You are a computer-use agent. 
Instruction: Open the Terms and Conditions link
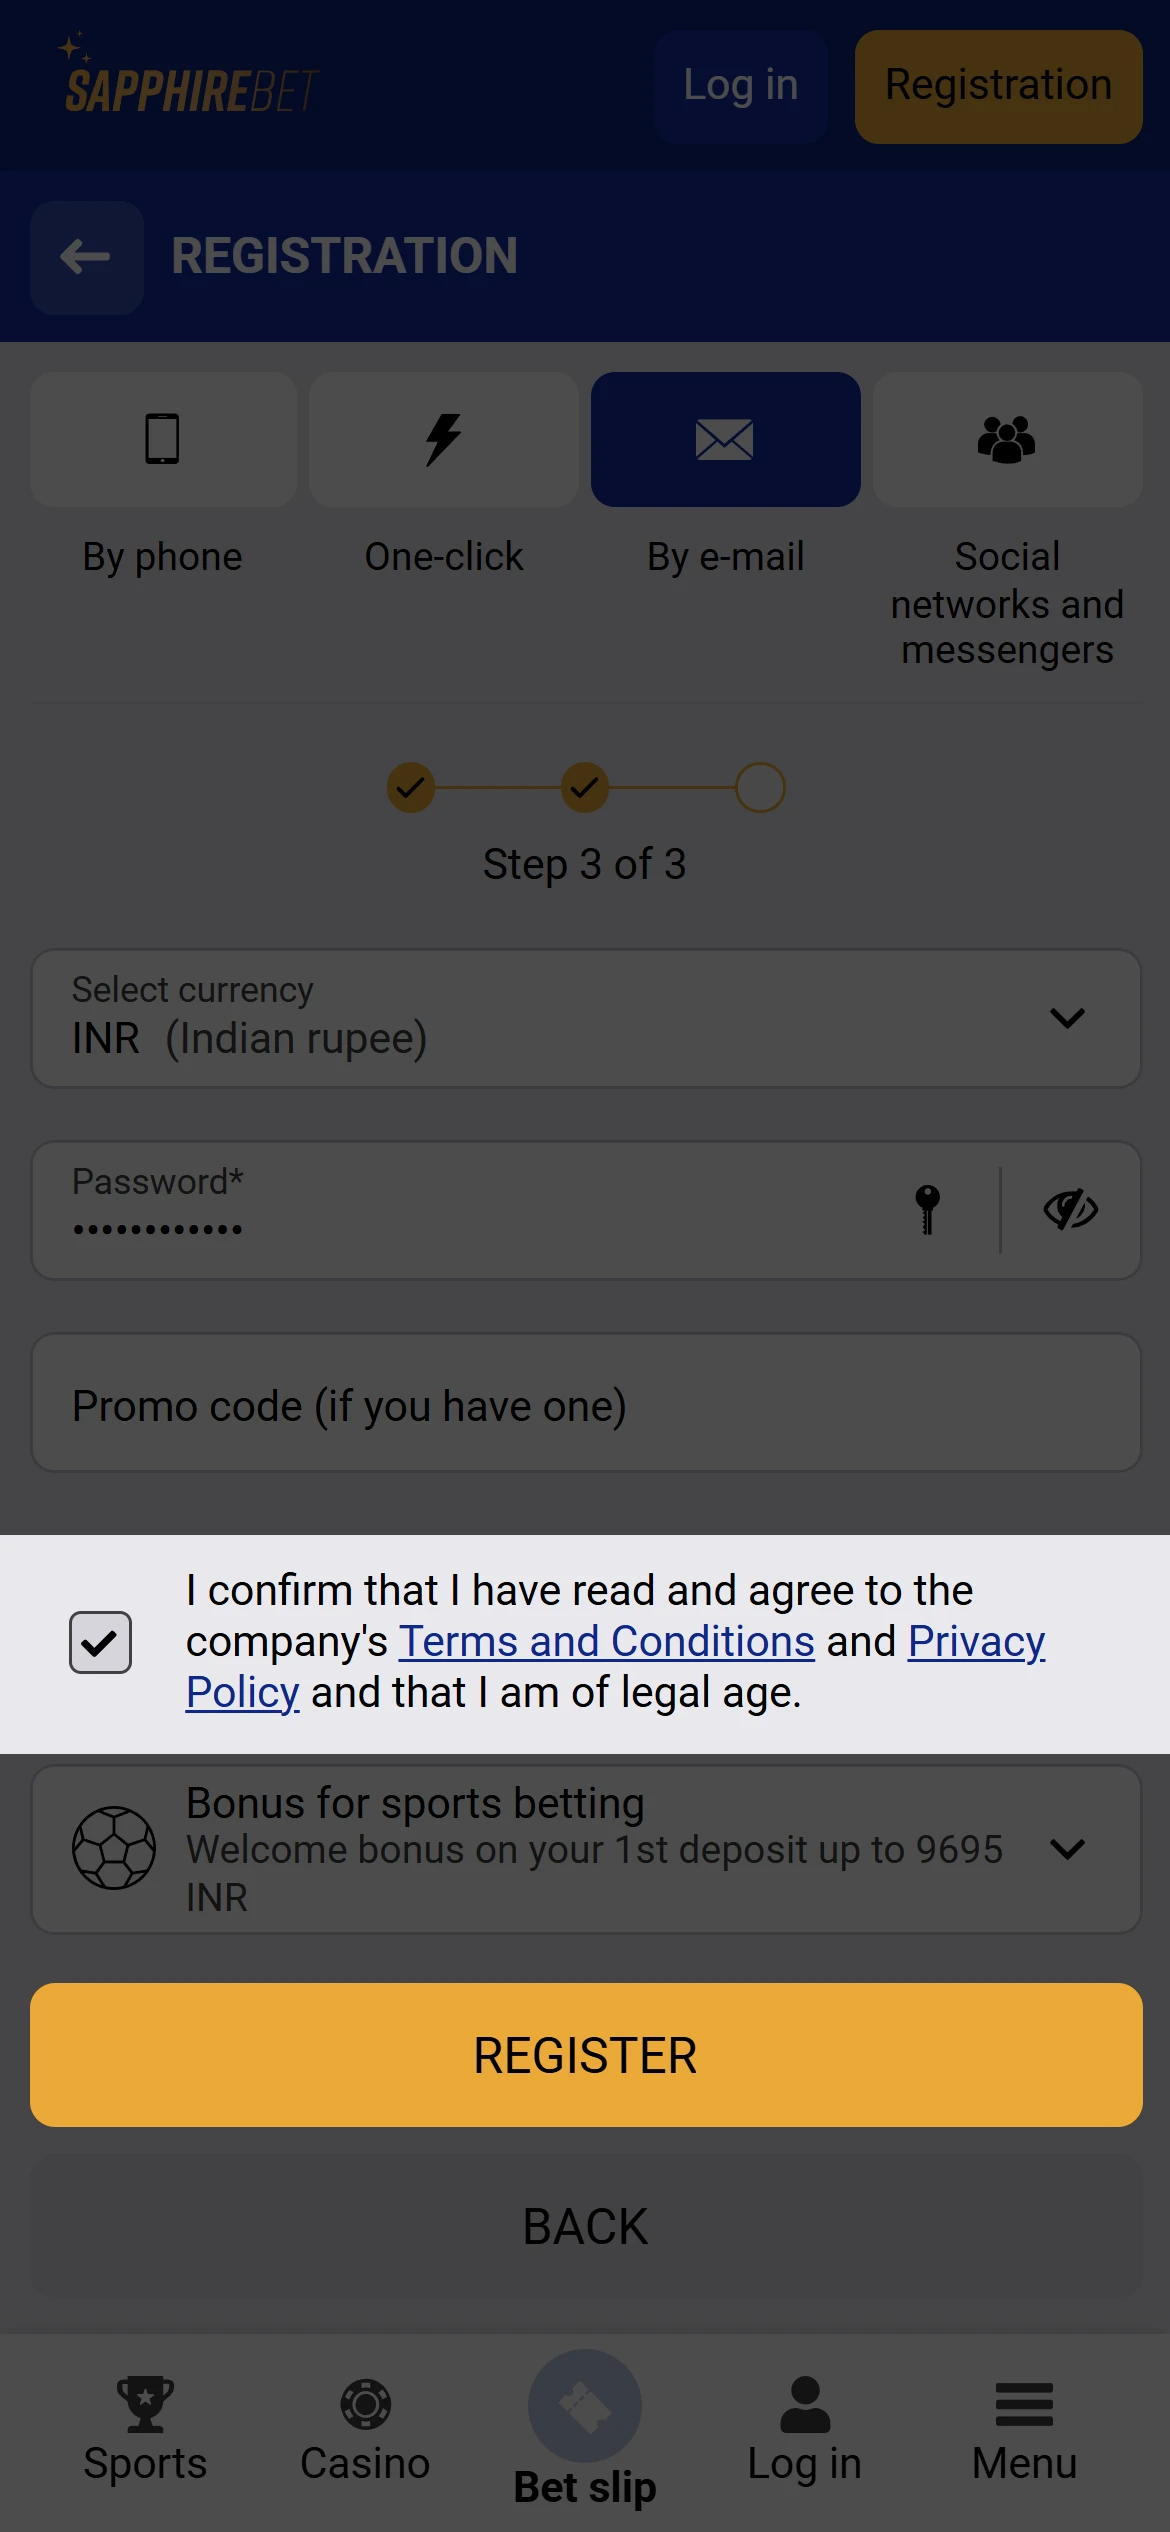pyautogui.click(x=605, y=1640)
